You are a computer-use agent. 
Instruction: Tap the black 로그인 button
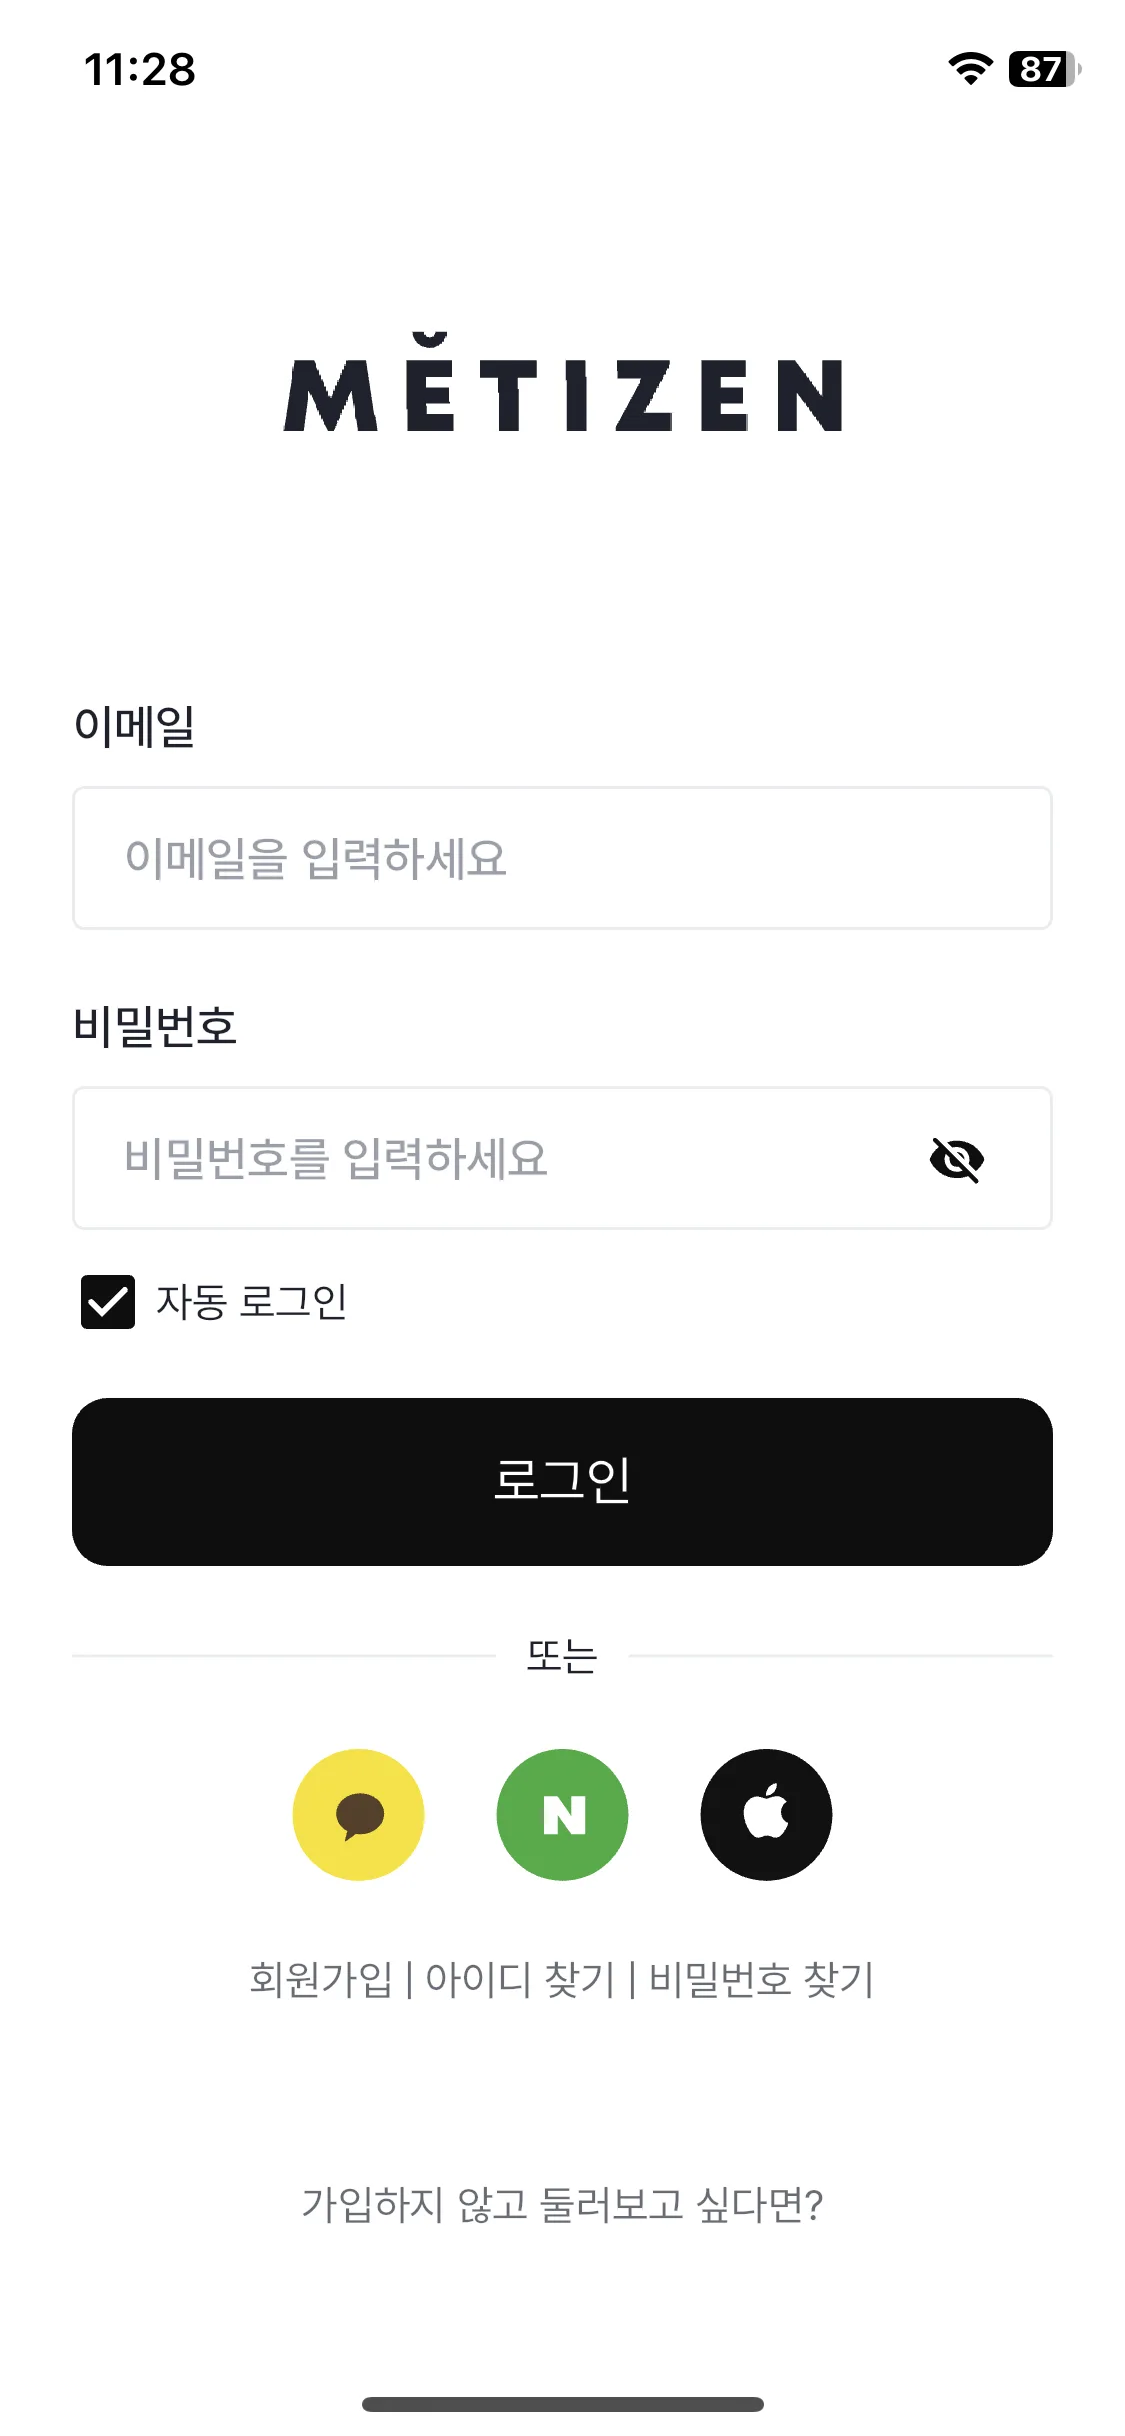coord(562,1481)
